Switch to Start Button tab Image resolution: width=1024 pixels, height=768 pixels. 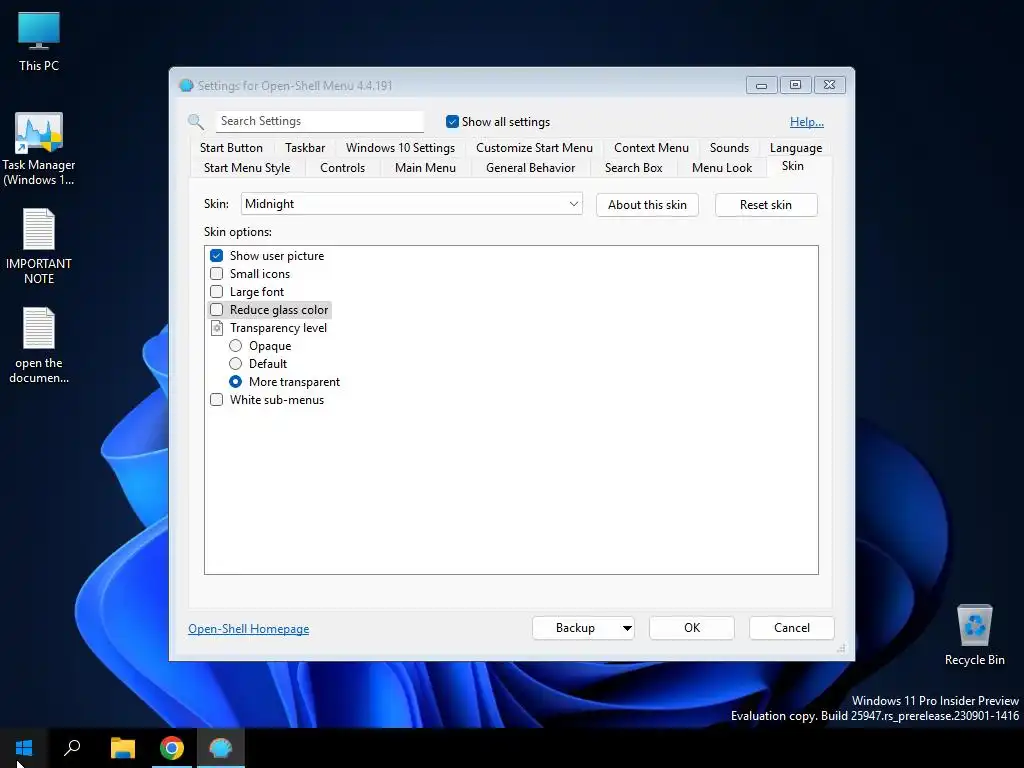231,148
